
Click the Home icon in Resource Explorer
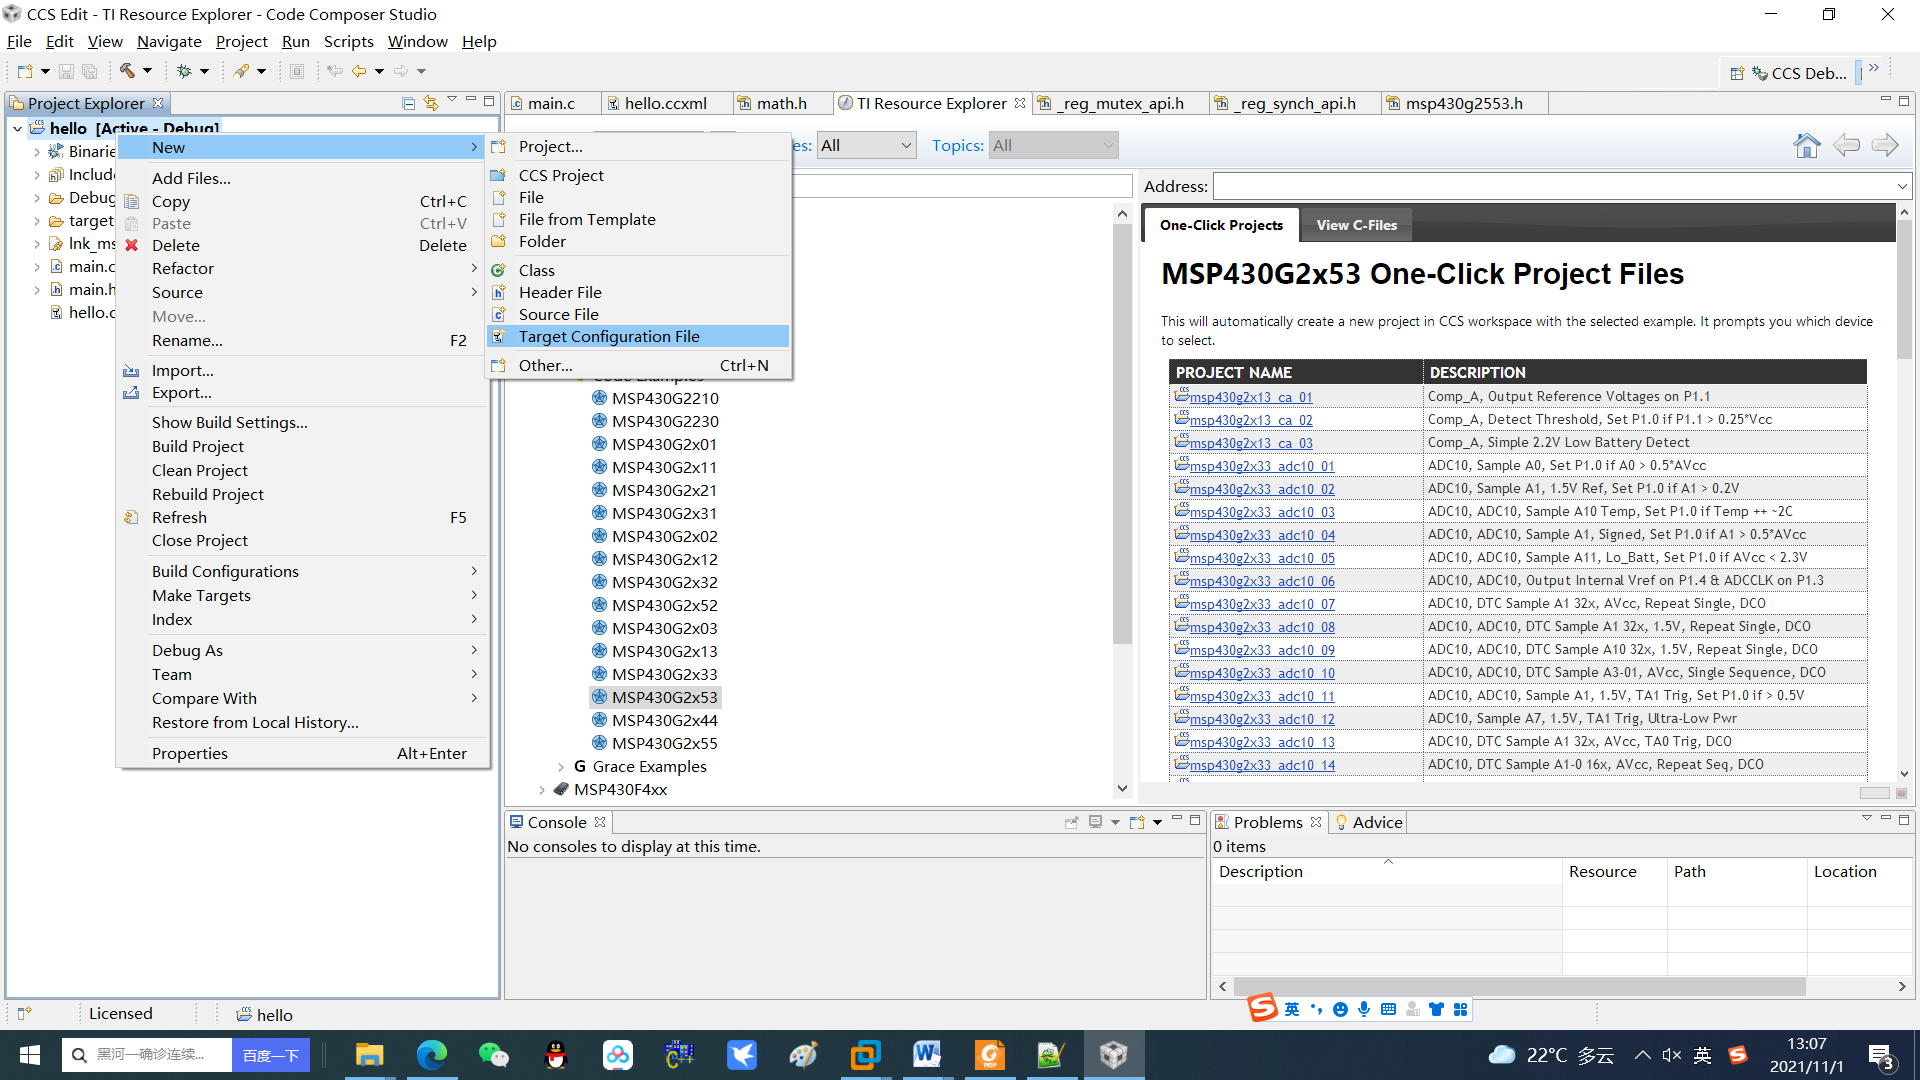[1806, 146]
